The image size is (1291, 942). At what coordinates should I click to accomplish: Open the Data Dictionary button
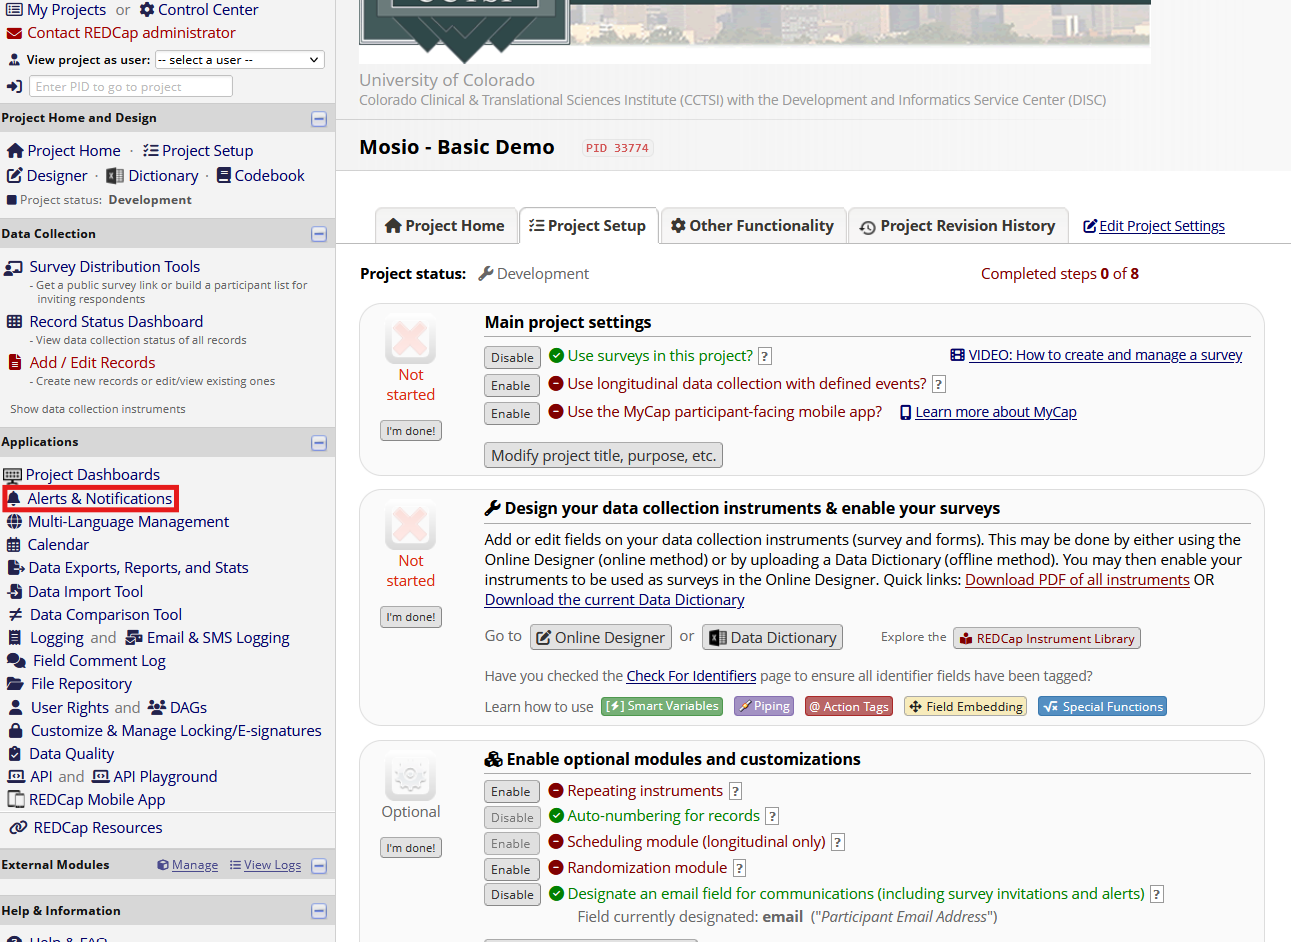click(773, 637)
